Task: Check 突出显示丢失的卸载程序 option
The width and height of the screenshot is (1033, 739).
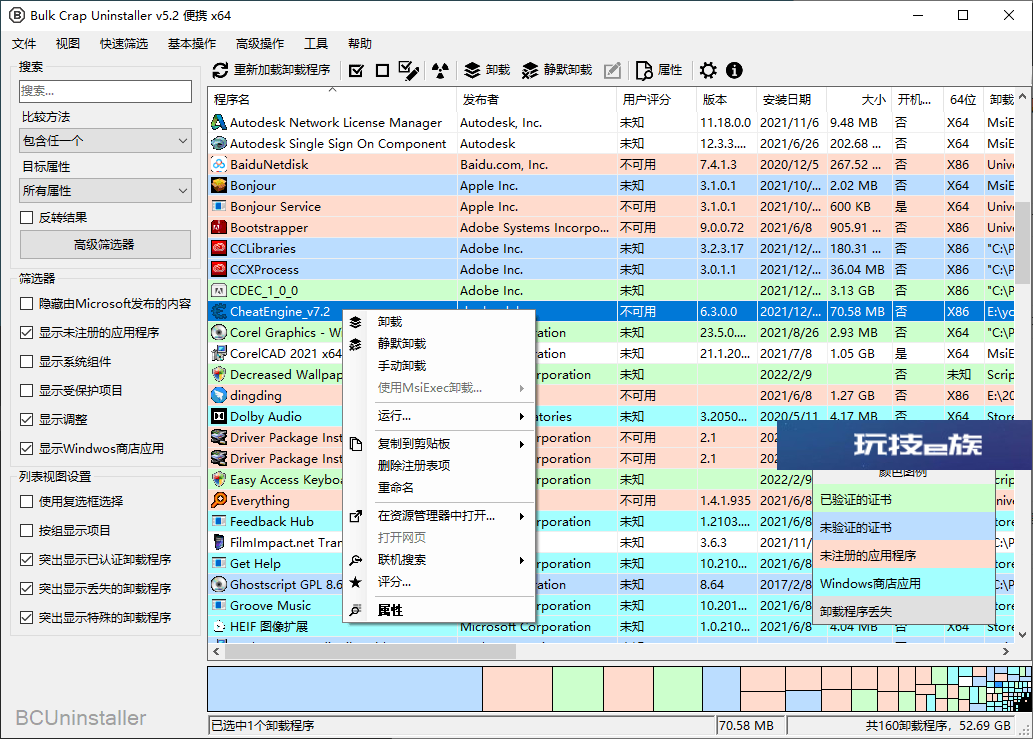Action: coord(27,589)
